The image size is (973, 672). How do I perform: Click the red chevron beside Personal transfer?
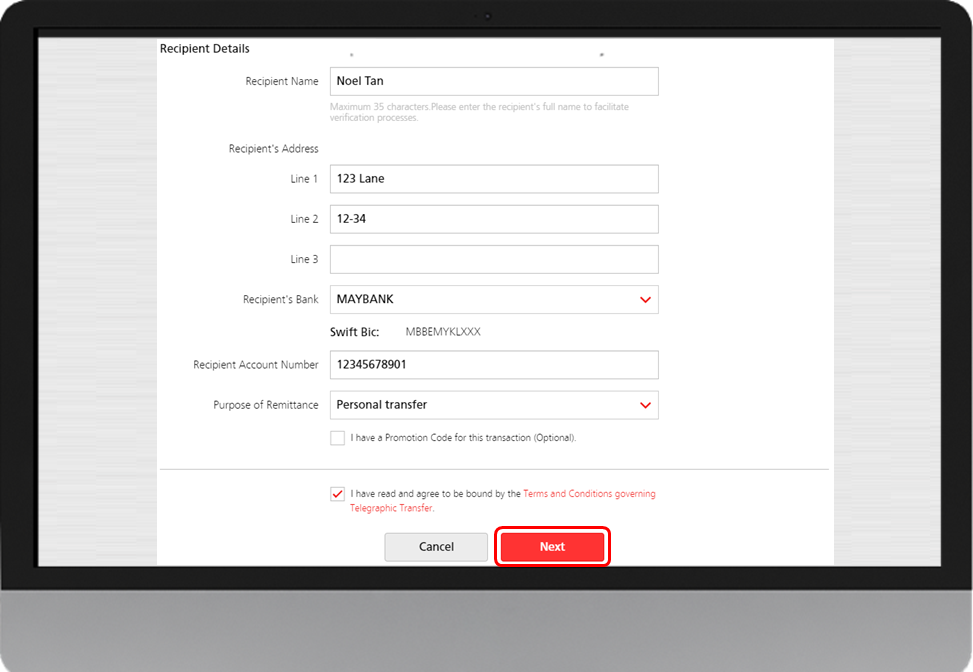pyautogui.click(x=645, y=405)
